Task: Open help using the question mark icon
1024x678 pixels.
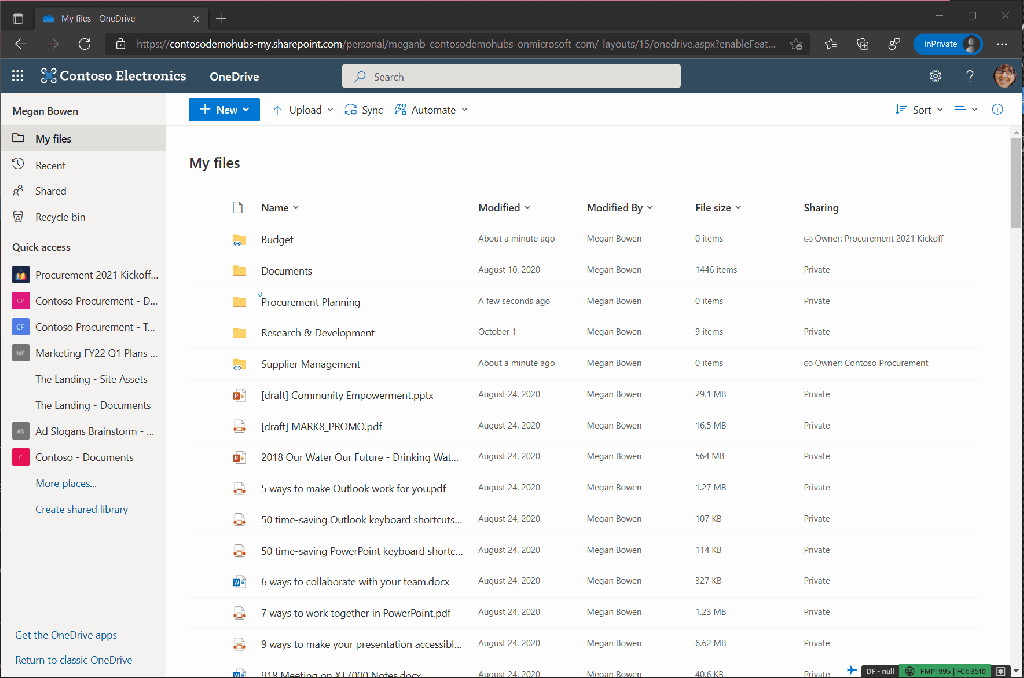Action: [x=968, y=75]
